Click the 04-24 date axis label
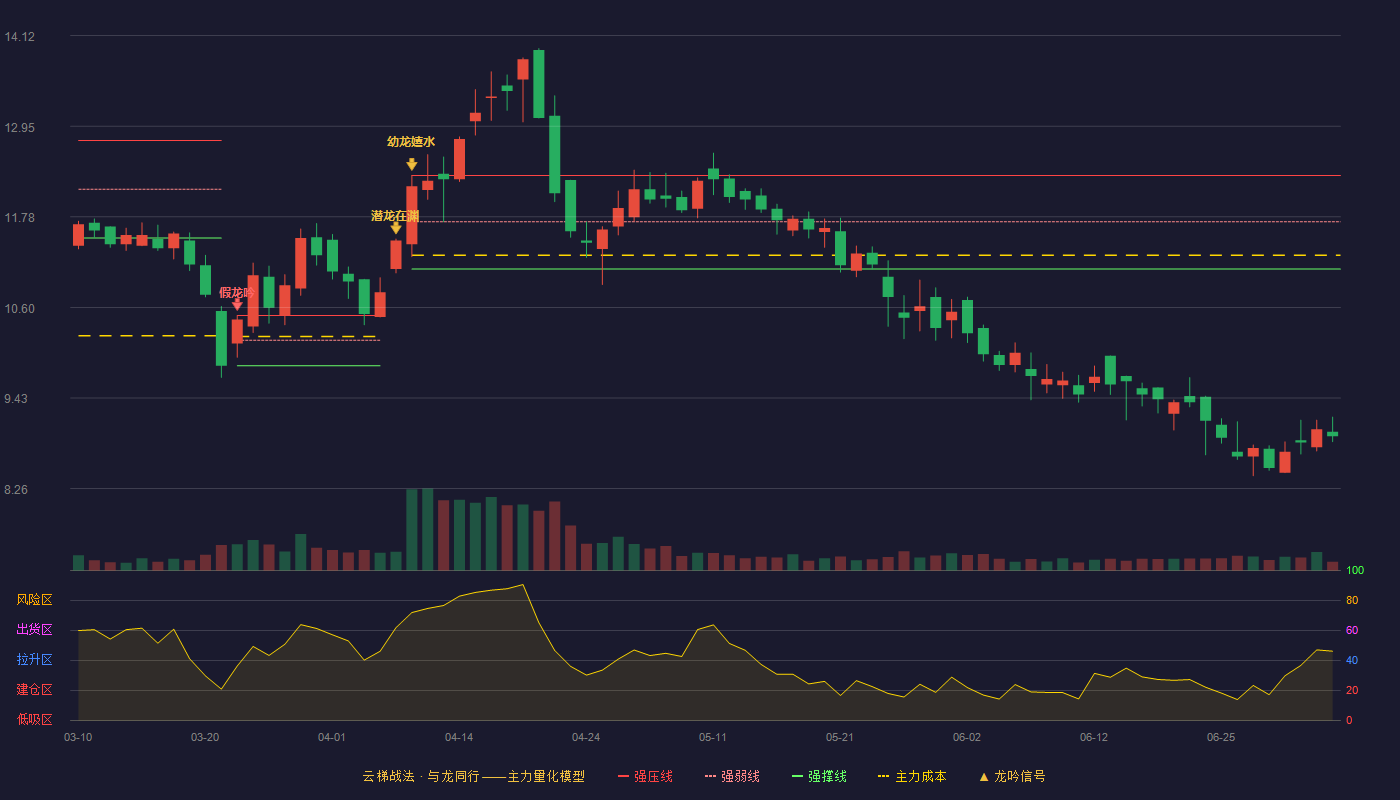 586,737
